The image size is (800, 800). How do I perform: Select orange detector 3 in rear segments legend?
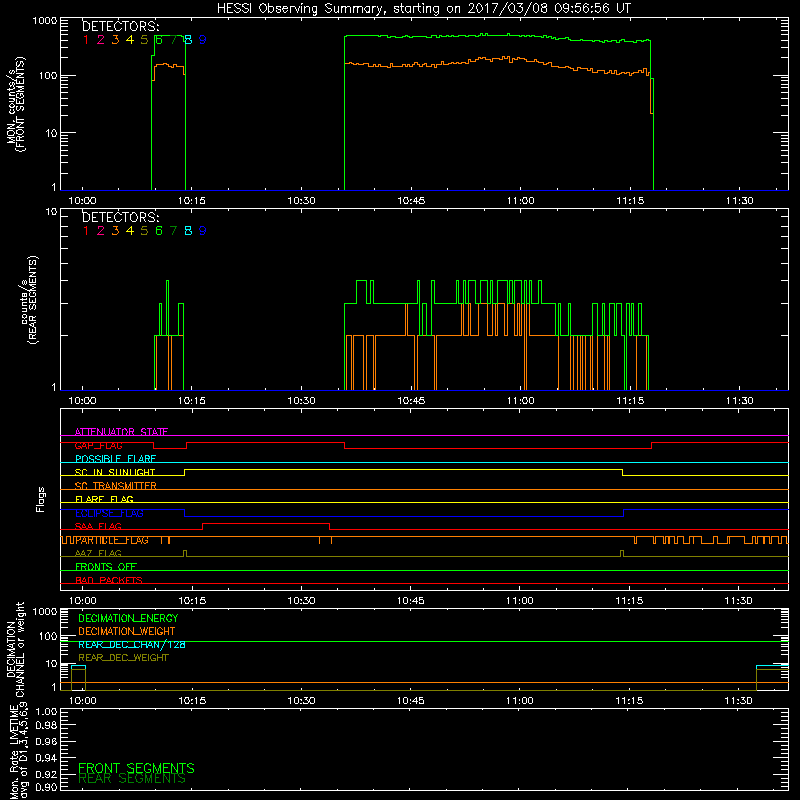[115, 231]
